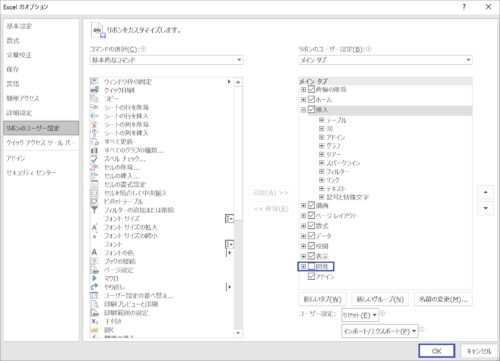Click the やり直し redo arrow icon
This screenshot has width=500, height=361.
click(x=95, y=287)
